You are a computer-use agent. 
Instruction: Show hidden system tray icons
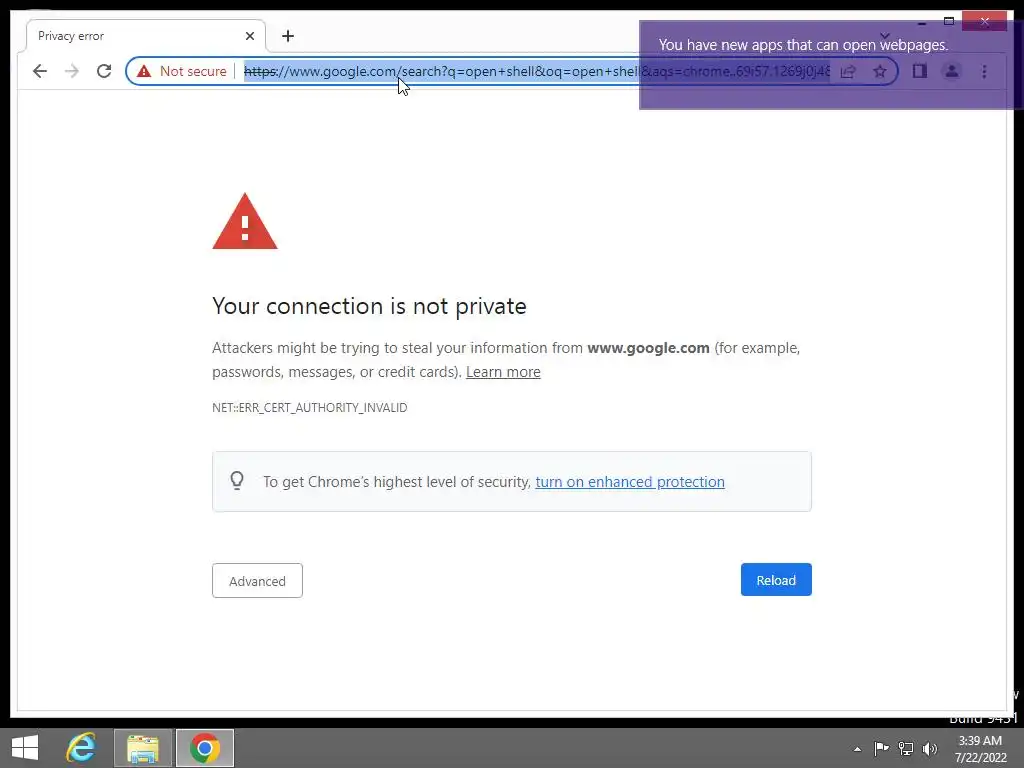click(x=857, y=750)
